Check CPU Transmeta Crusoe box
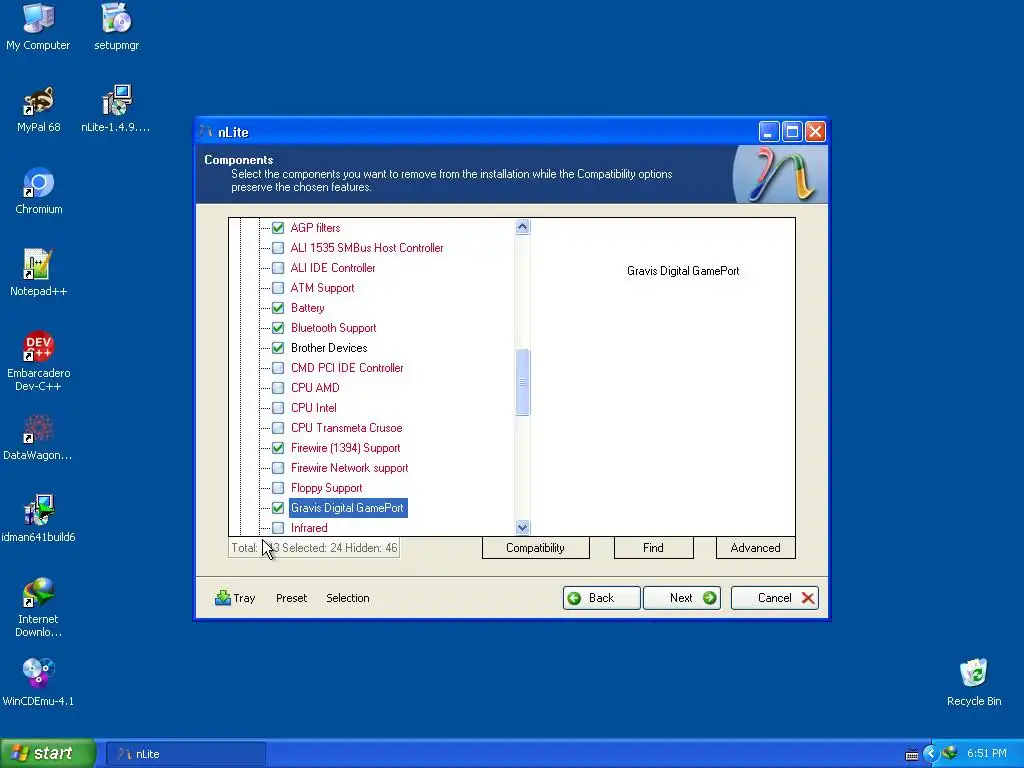Screen dimensions: 1024x768 (278, 428)
